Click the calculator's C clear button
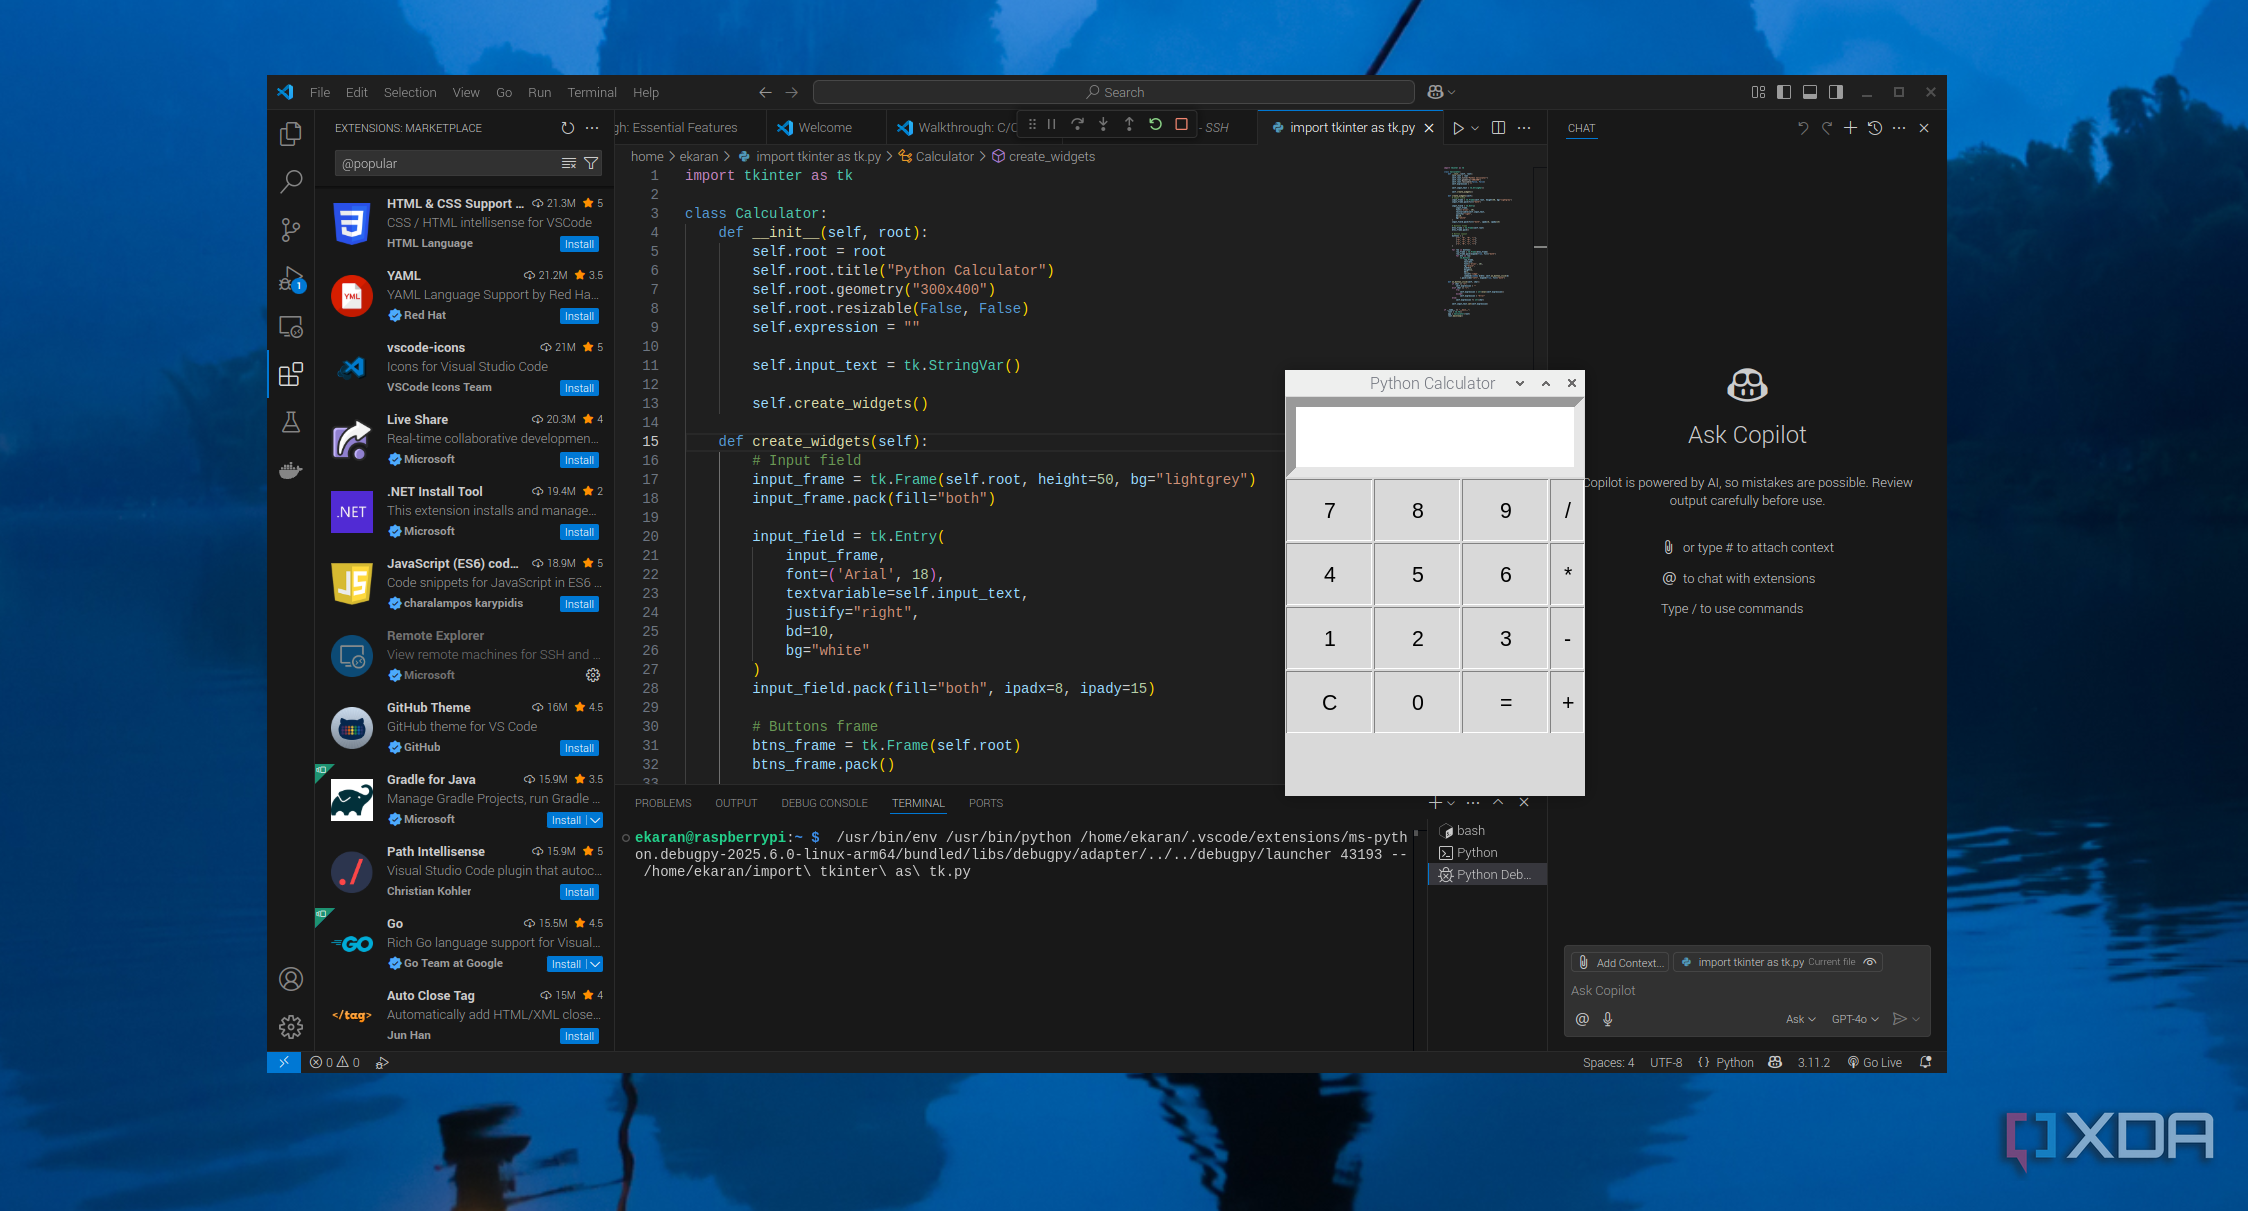The width and height of the screenshot is (2248, 1211). [1329, 703]
